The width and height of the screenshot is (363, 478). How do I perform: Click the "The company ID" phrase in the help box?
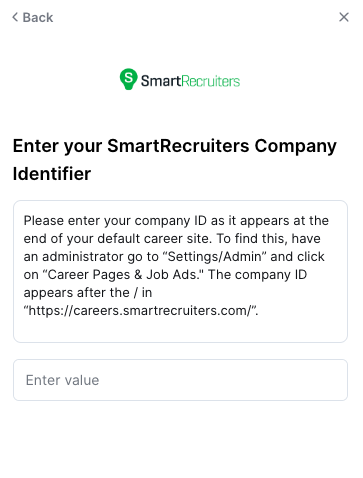257,275
